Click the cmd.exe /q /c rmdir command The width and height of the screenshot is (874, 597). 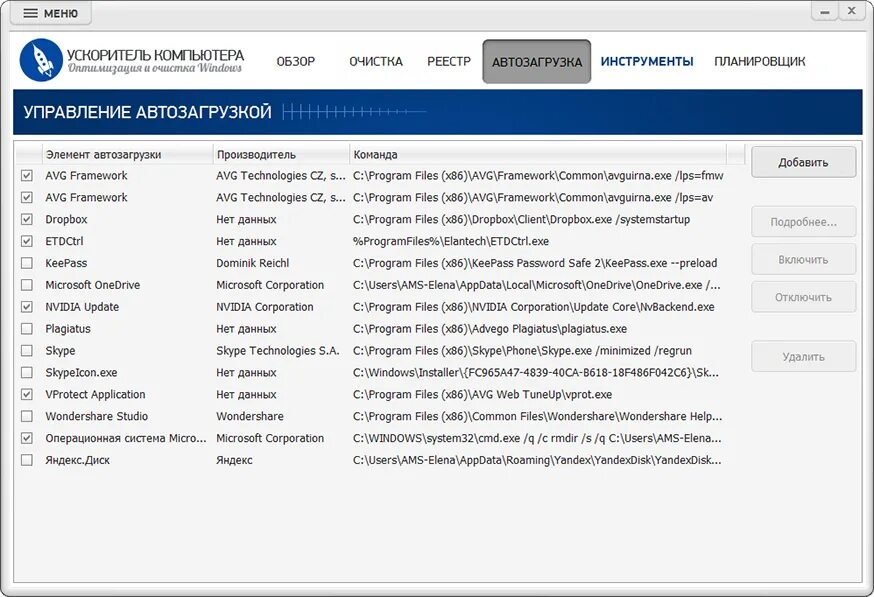(537, 438)
